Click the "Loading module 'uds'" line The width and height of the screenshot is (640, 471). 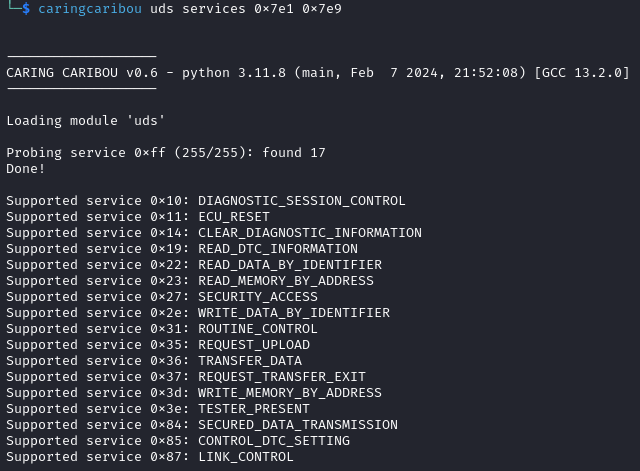(86, 121)
